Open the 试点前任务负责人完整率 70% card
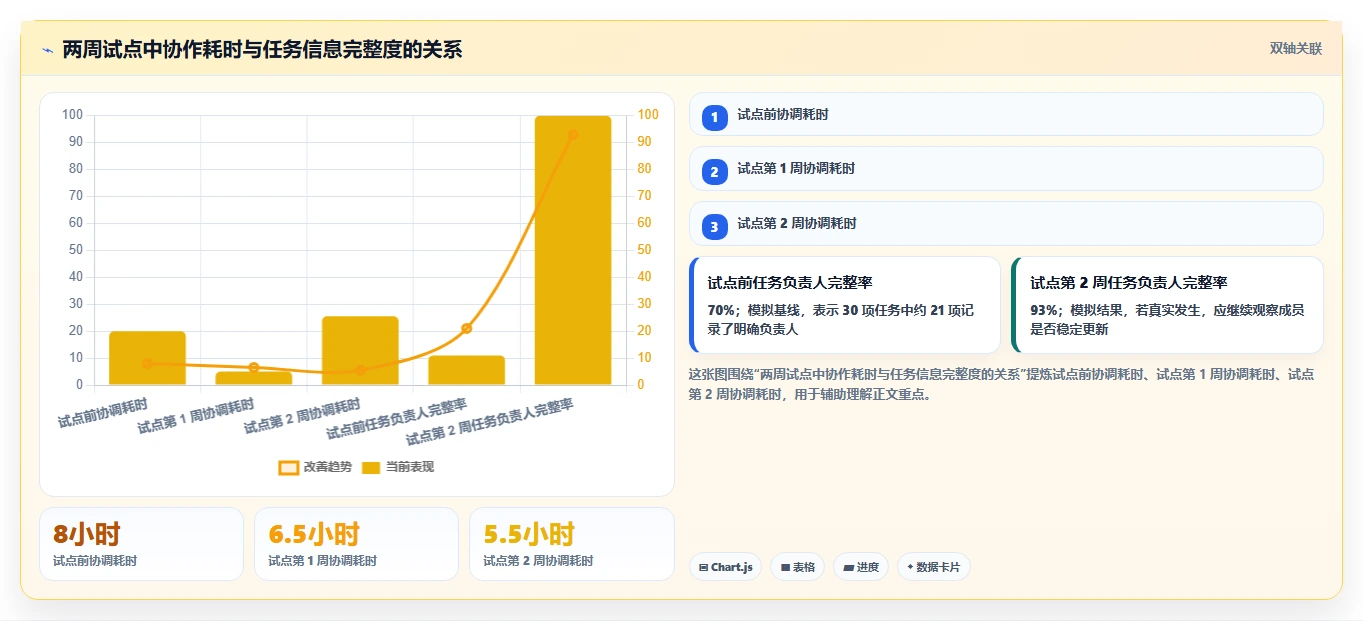Viewport: 1363px width, 621px height. (x=845, y=305)
